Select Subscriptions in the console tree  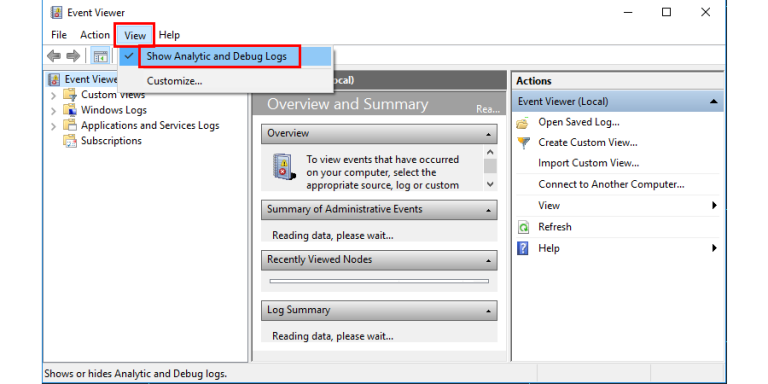pyautogui.click(x=111, y=141)
